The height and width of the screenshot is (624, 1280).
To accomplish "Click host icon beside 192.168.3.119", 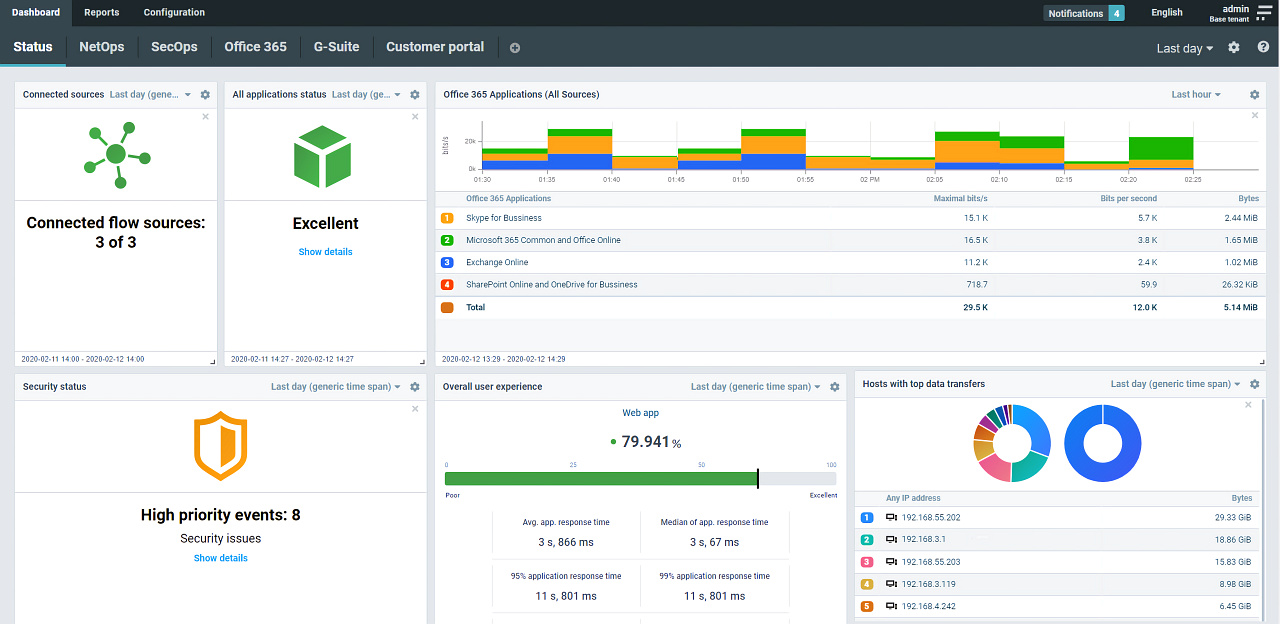I will pyautogui.click(x=891, y=584).
